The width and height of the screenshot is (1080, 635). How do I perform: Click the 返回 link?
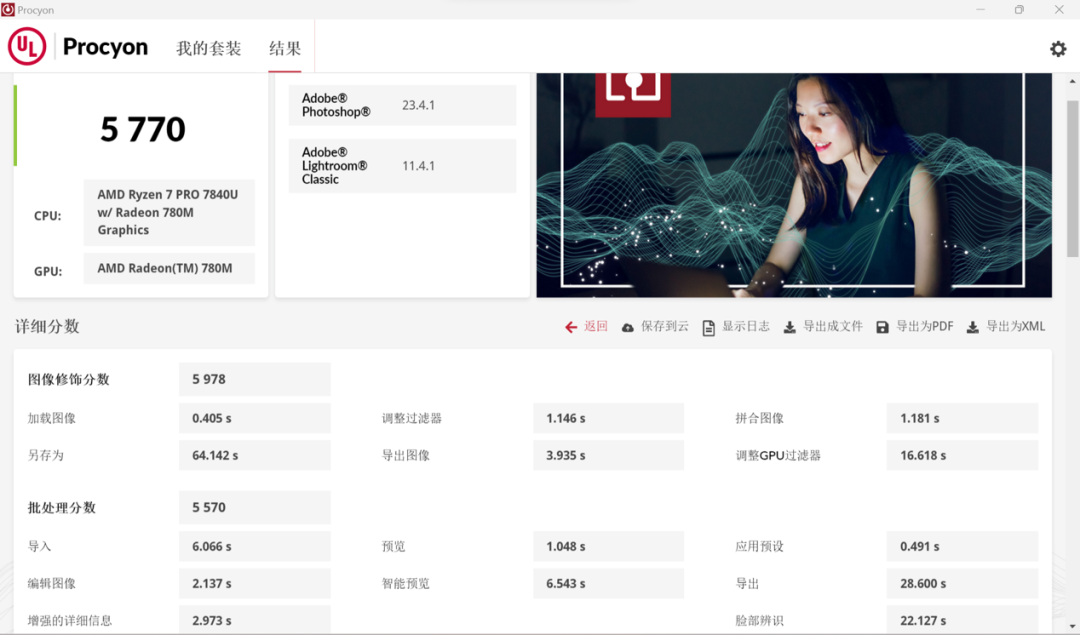(x=596, y=326)
